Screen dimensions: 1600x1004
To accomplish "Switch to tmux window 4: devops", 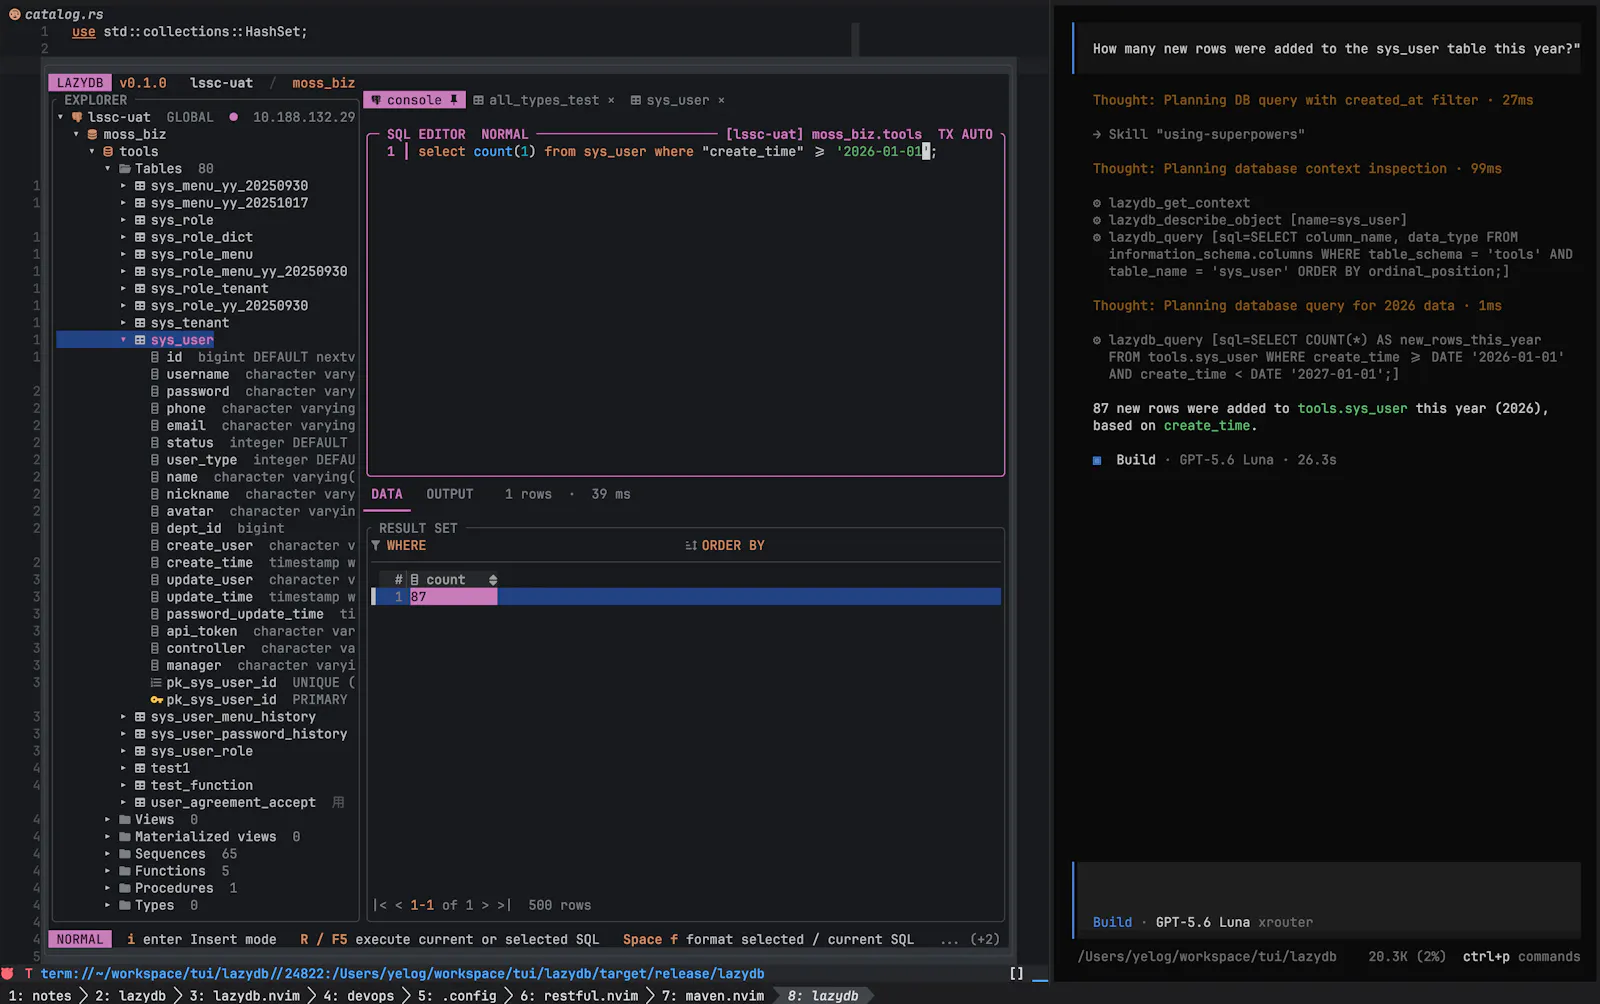I will [358, 996].
